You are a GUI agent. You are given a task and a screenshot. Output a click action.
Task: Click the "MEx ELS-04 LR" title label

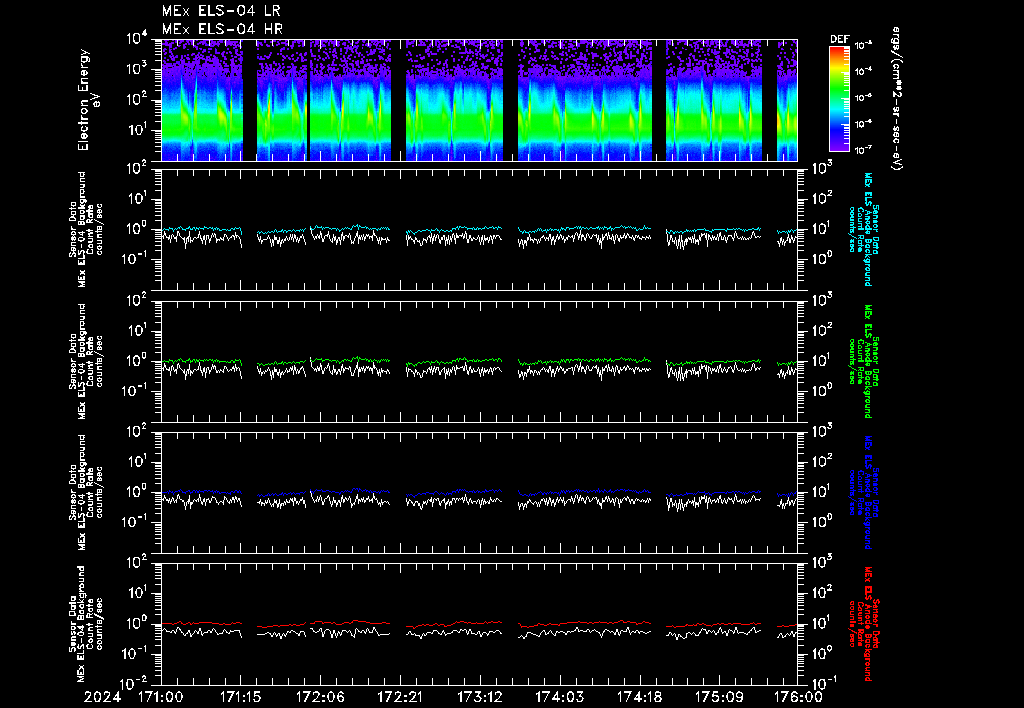pos(222,10)
